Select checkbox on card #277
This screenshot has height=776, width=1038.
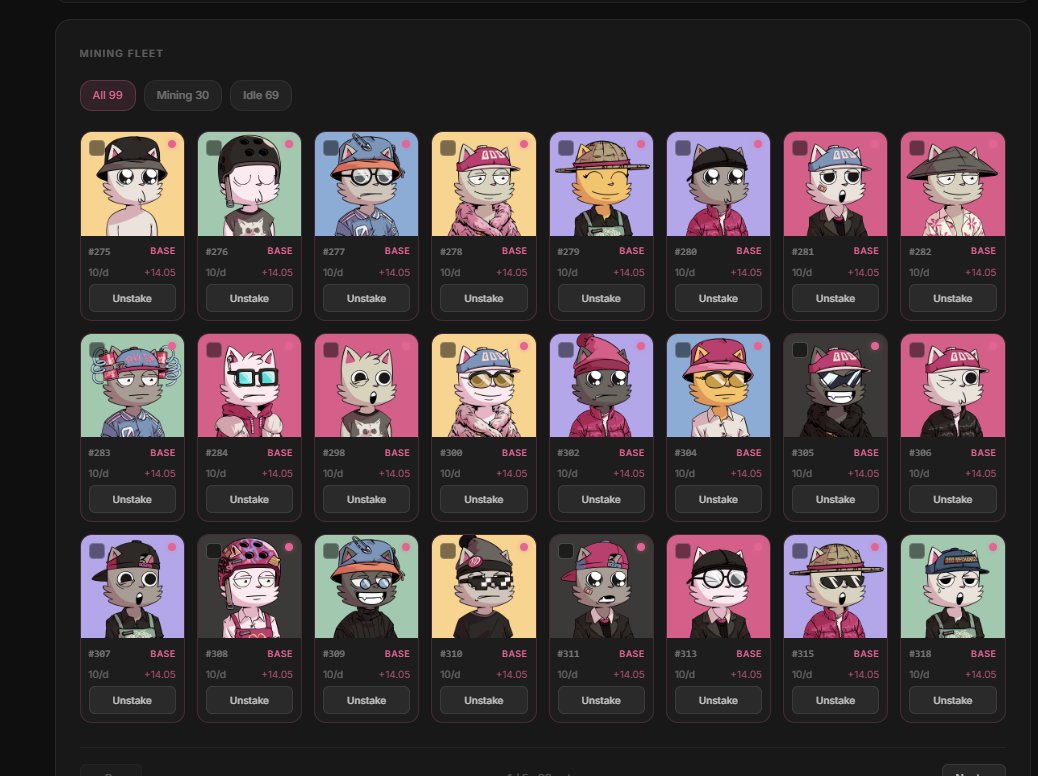point(331,148)
